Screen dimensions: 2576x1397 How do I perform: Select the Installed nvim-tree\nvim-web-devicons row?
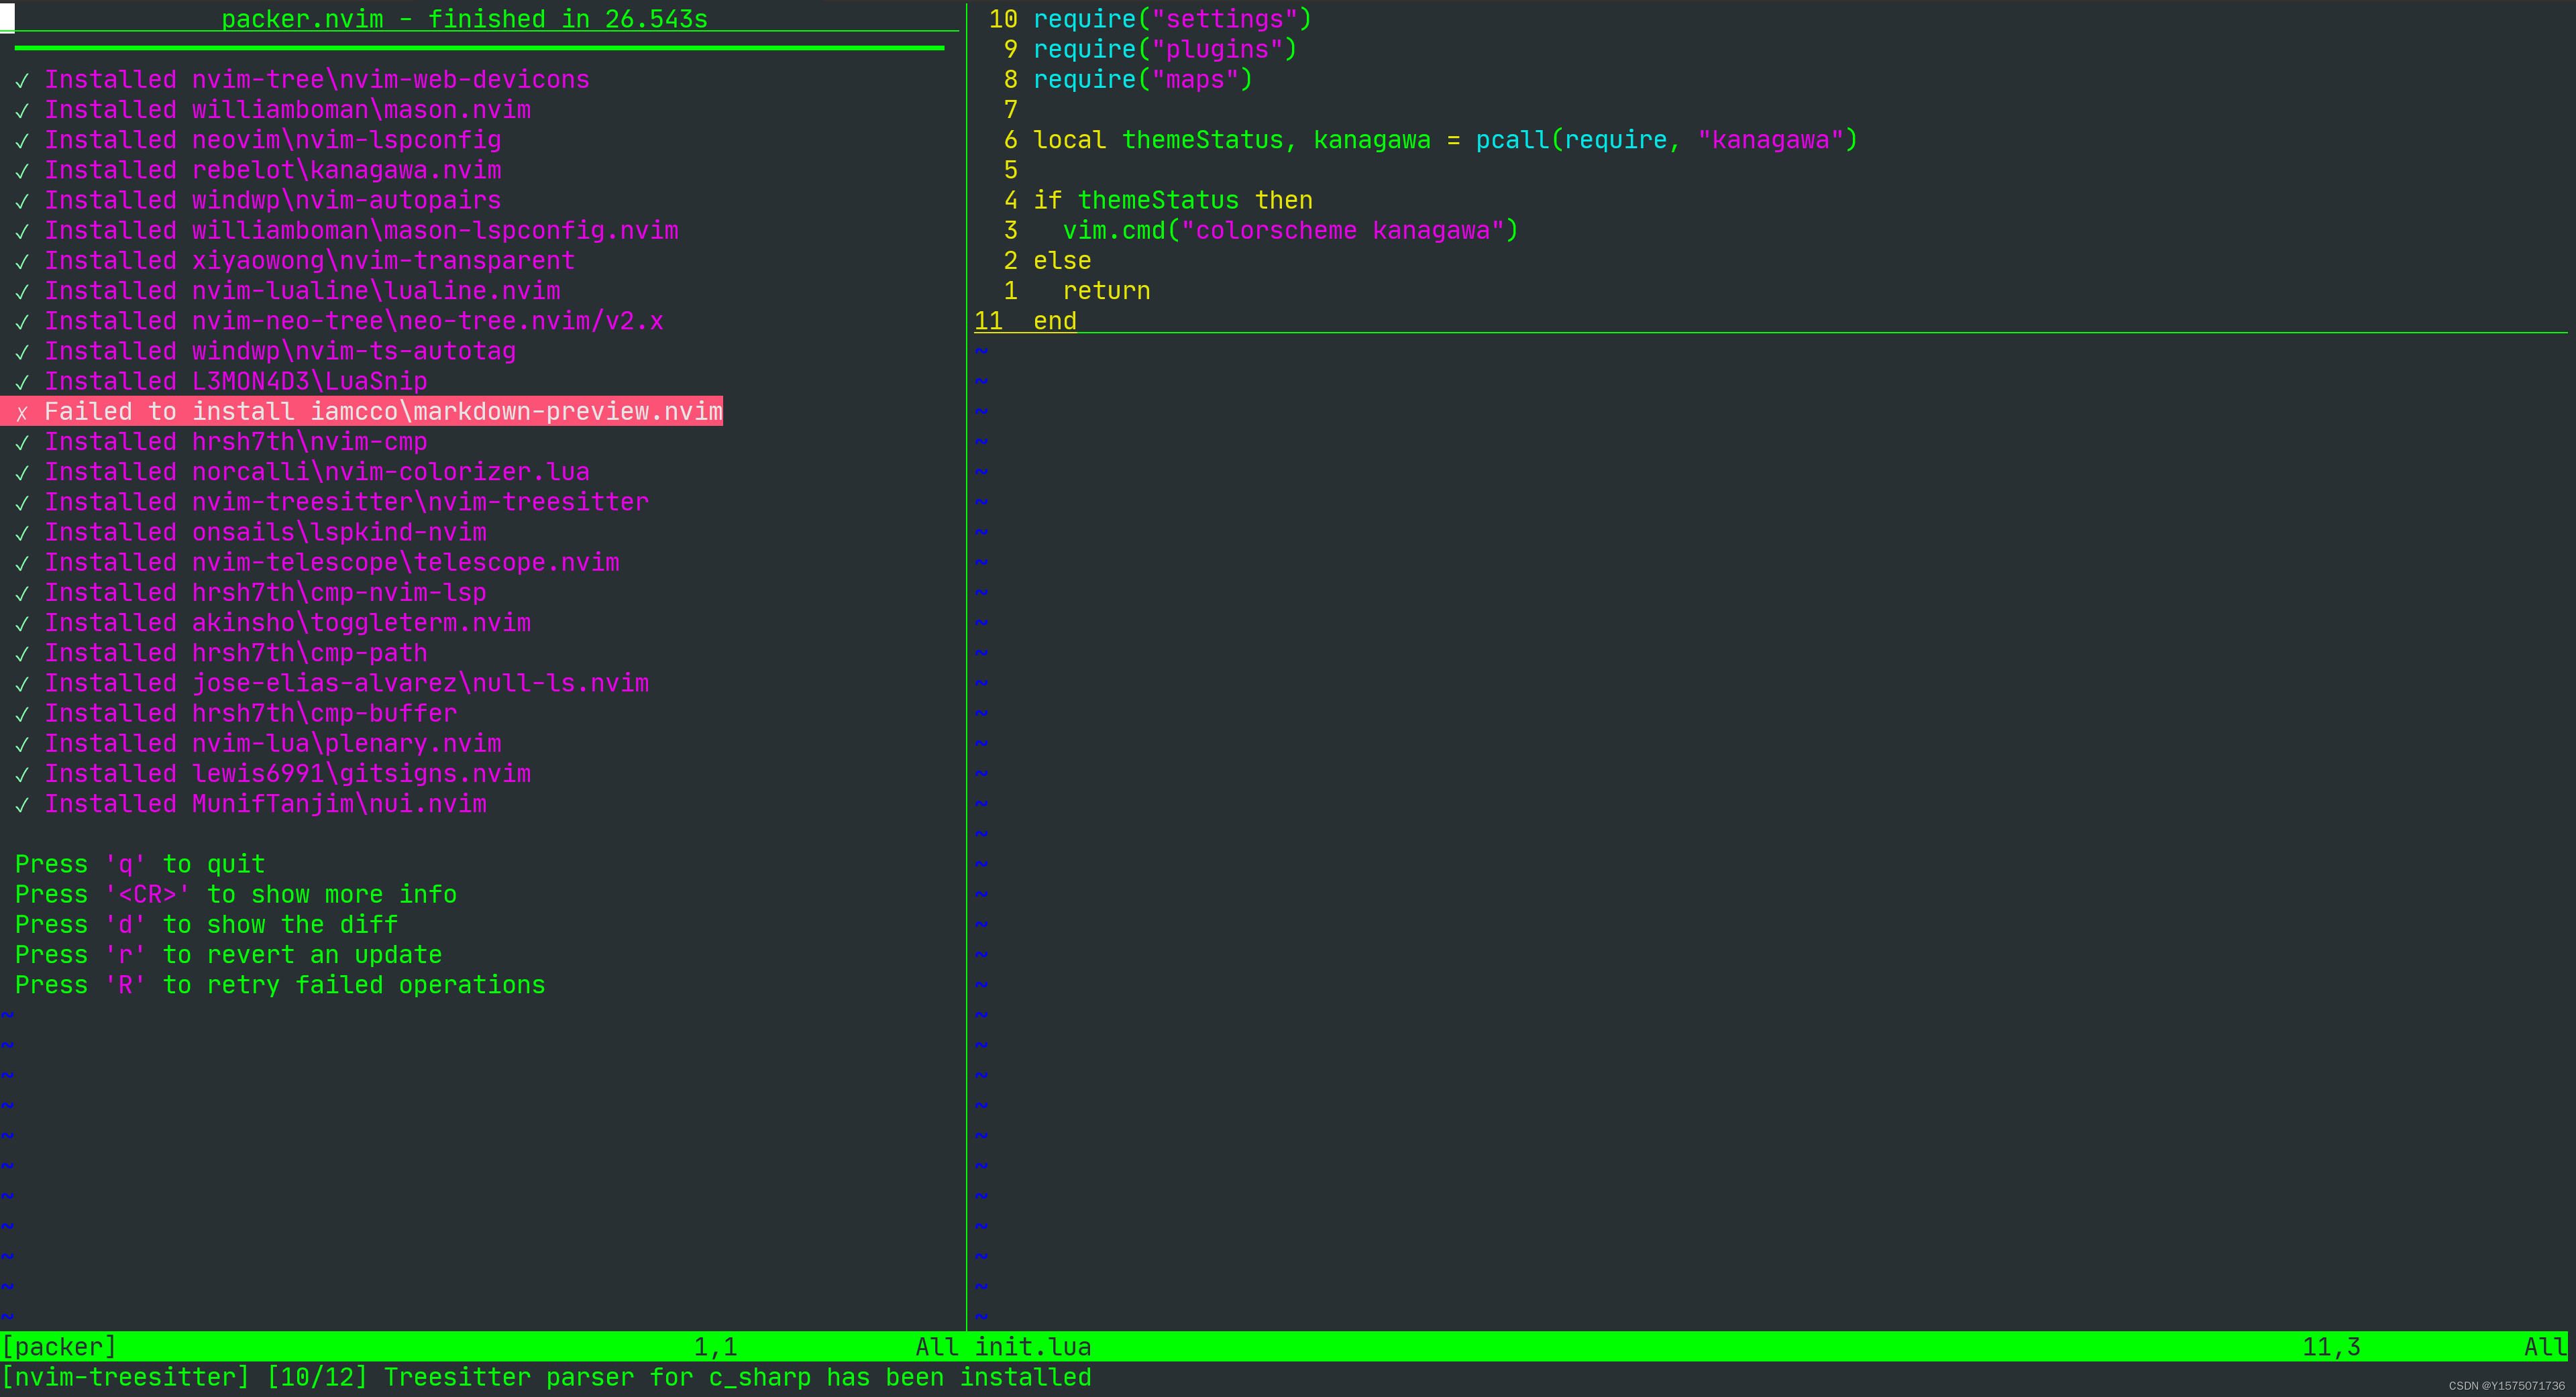pyautogui.click(x=302, y=79)
